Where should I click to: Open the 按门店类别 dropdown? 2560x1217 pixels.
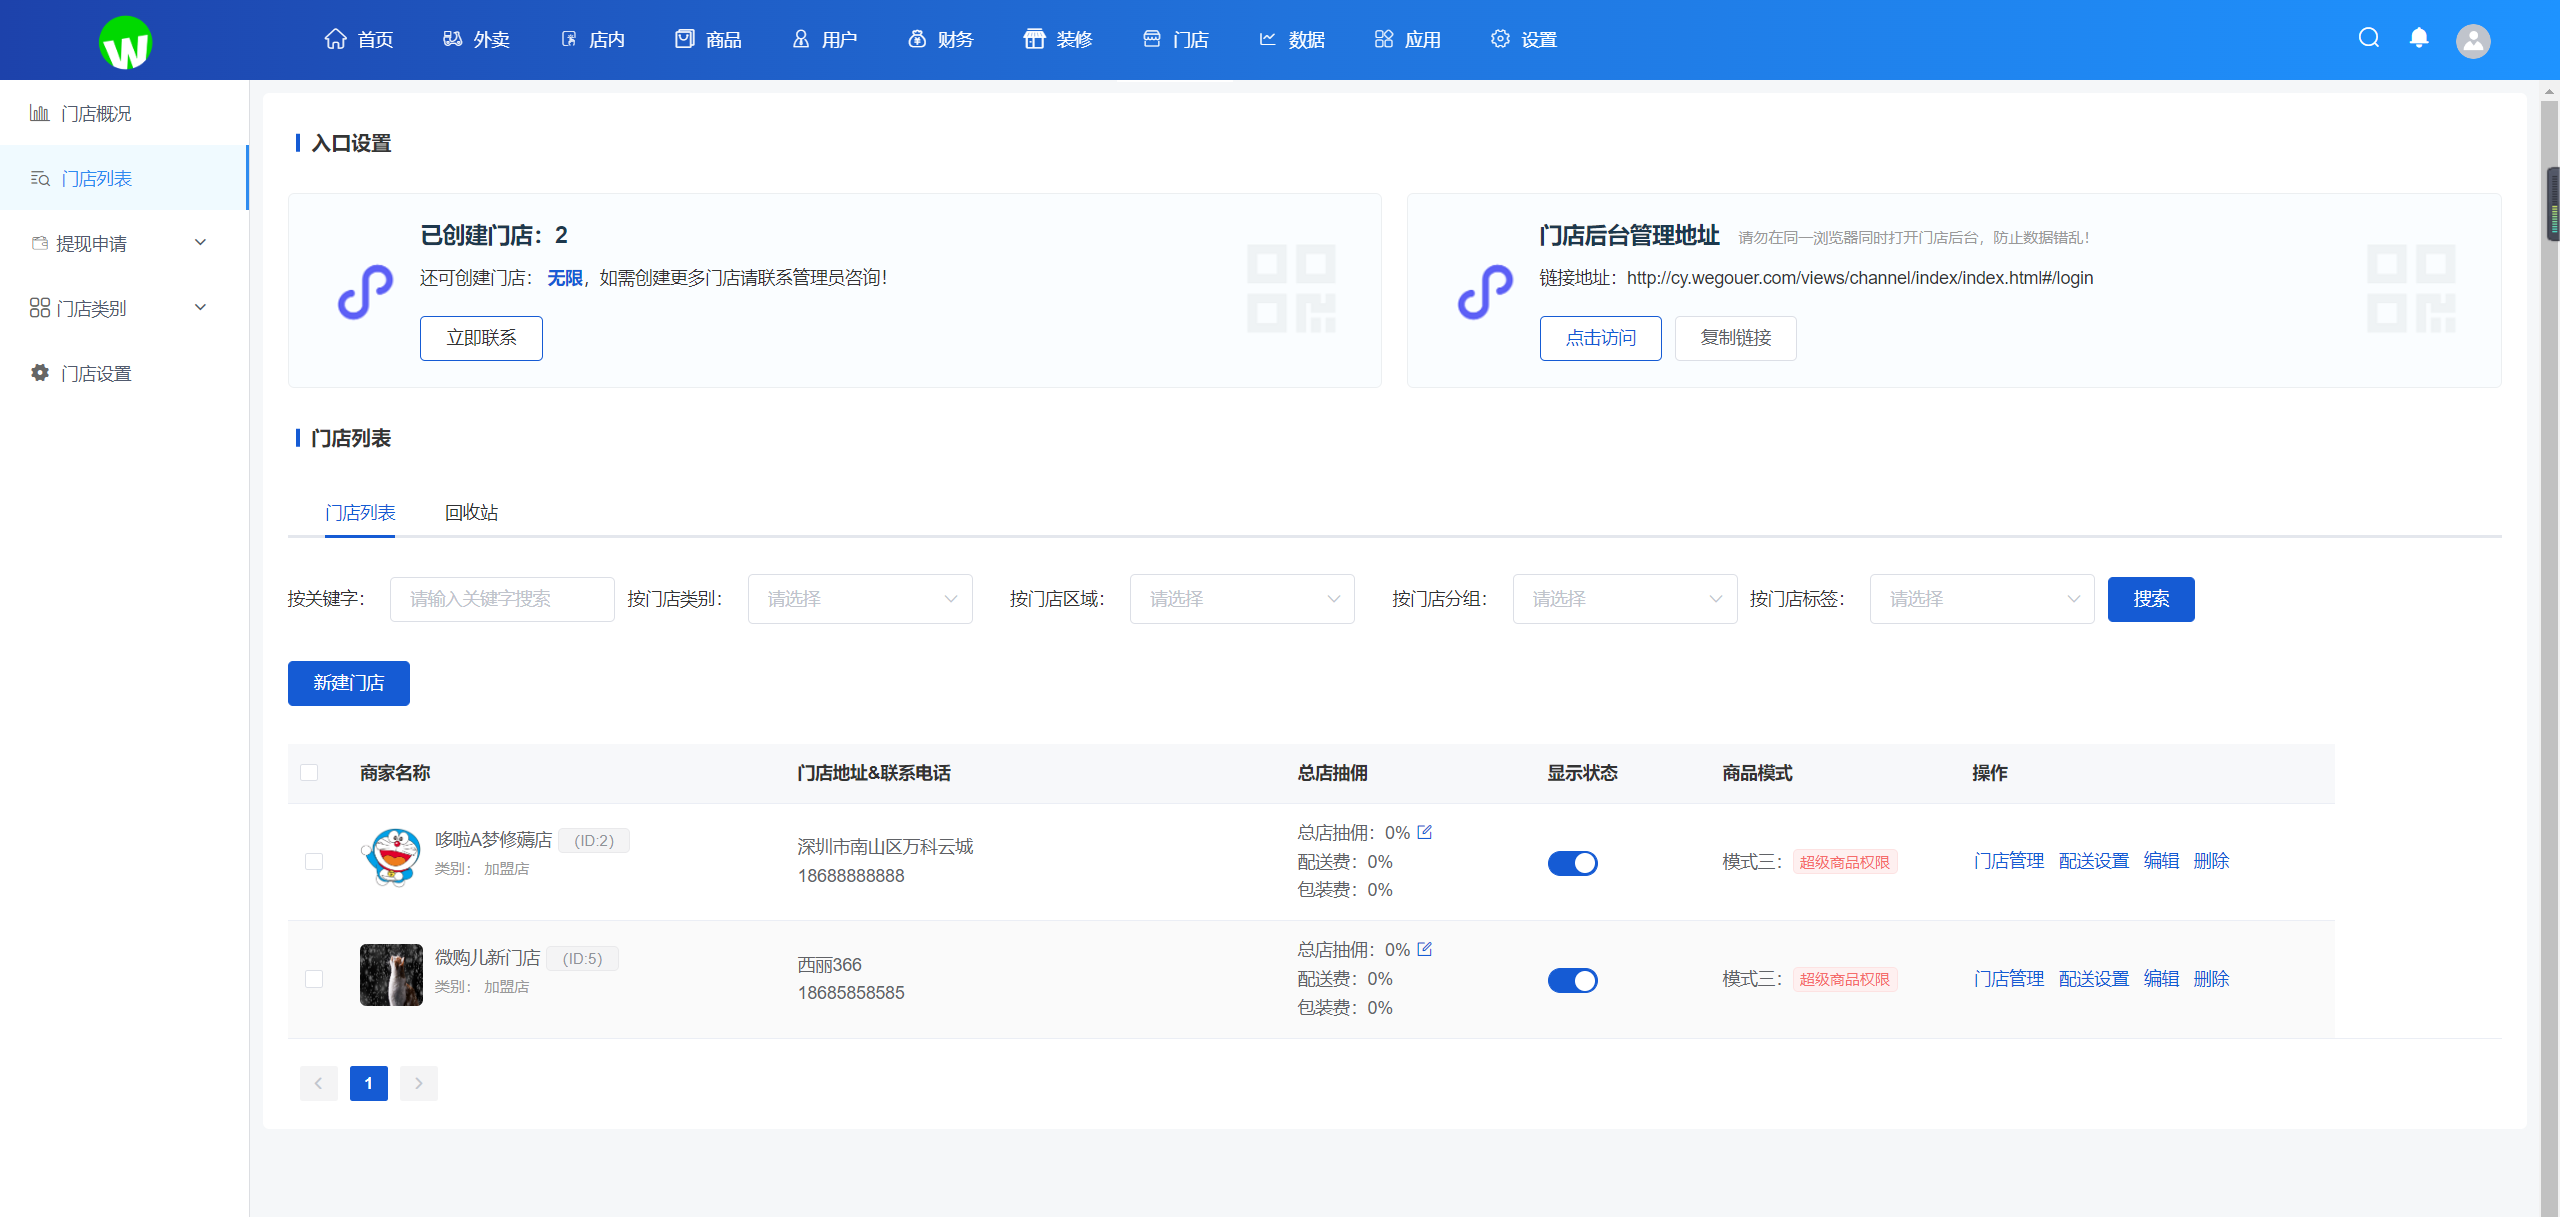pyautogui.click(x=860, y=599)
